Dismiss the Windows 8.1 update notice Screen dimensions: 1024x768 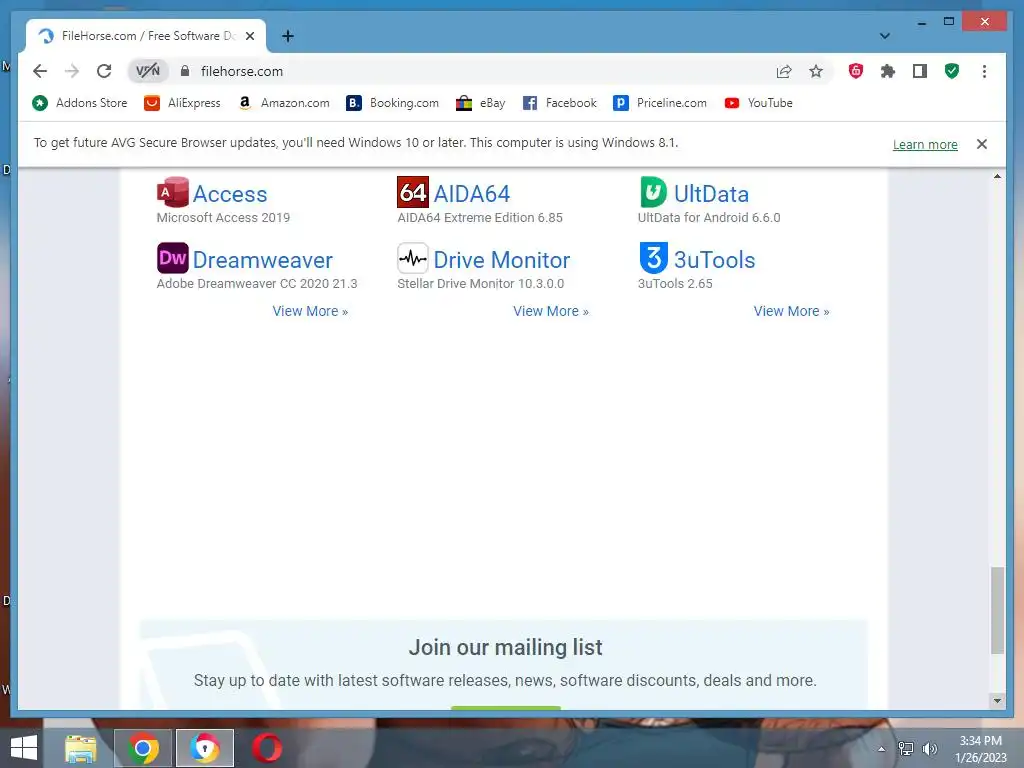pos(982,144)
